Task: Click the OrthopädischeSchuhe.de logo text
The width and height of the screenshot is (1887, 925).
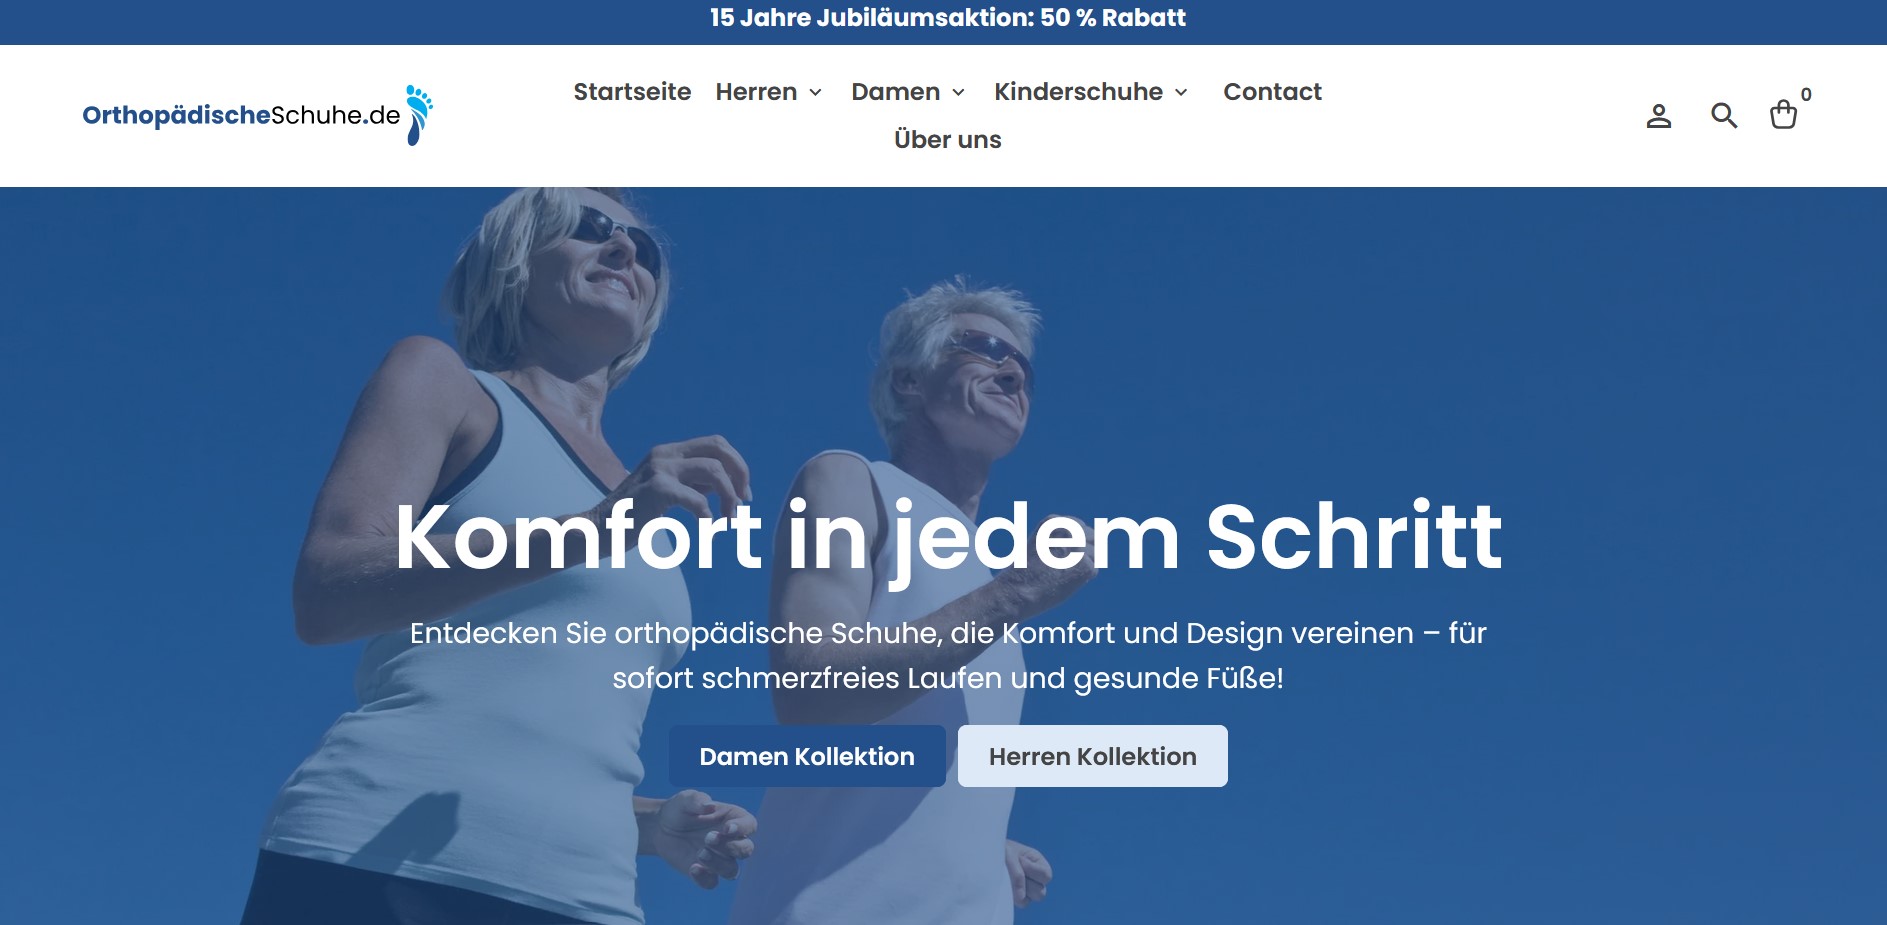Action: point(241,116)
